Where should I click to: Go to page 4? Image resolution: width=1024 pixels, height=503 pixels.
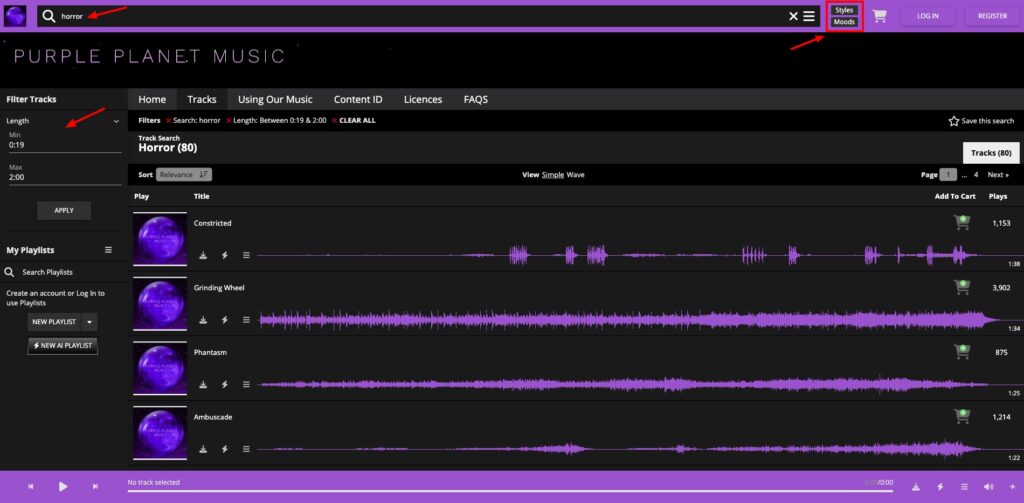pyautogui.click(x=976, y=174)
